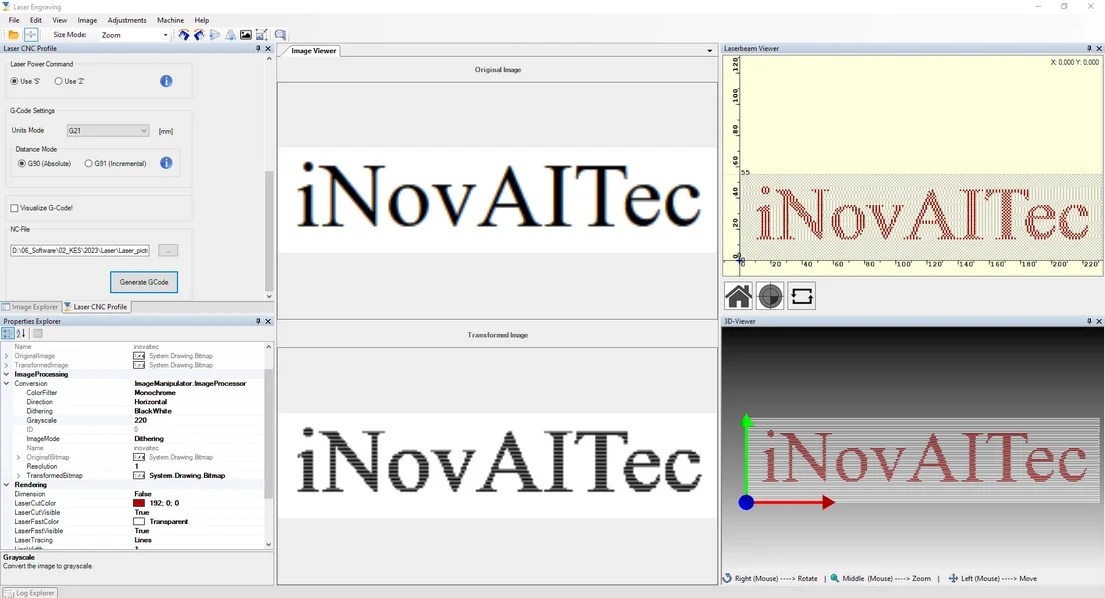Image resolution: width=1105 pixels, height=598 pixels.
Task: Click the flip horizontal toolbar icon
Action: click(214, 33)
